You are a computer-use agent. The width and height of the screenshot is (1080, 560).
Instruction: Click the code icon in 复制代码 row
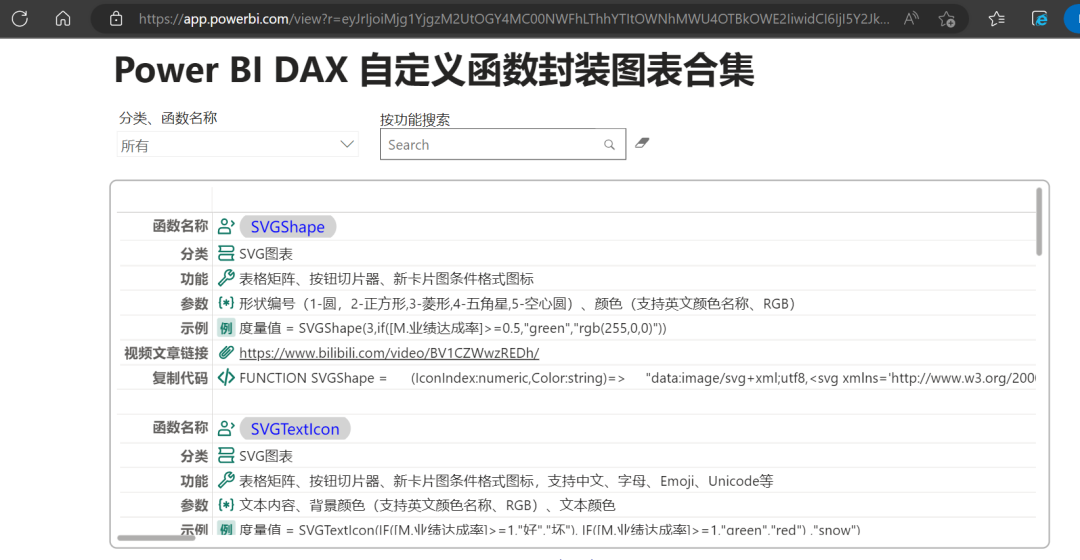[226, 377]
